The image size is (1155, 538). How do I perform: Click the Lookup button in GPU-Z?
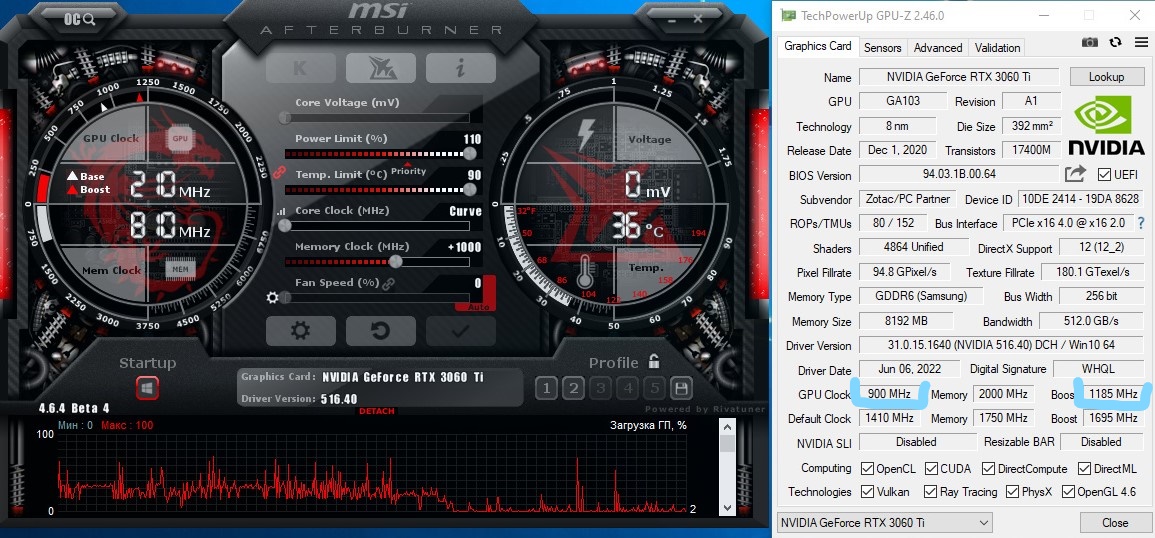(1106, 77)
